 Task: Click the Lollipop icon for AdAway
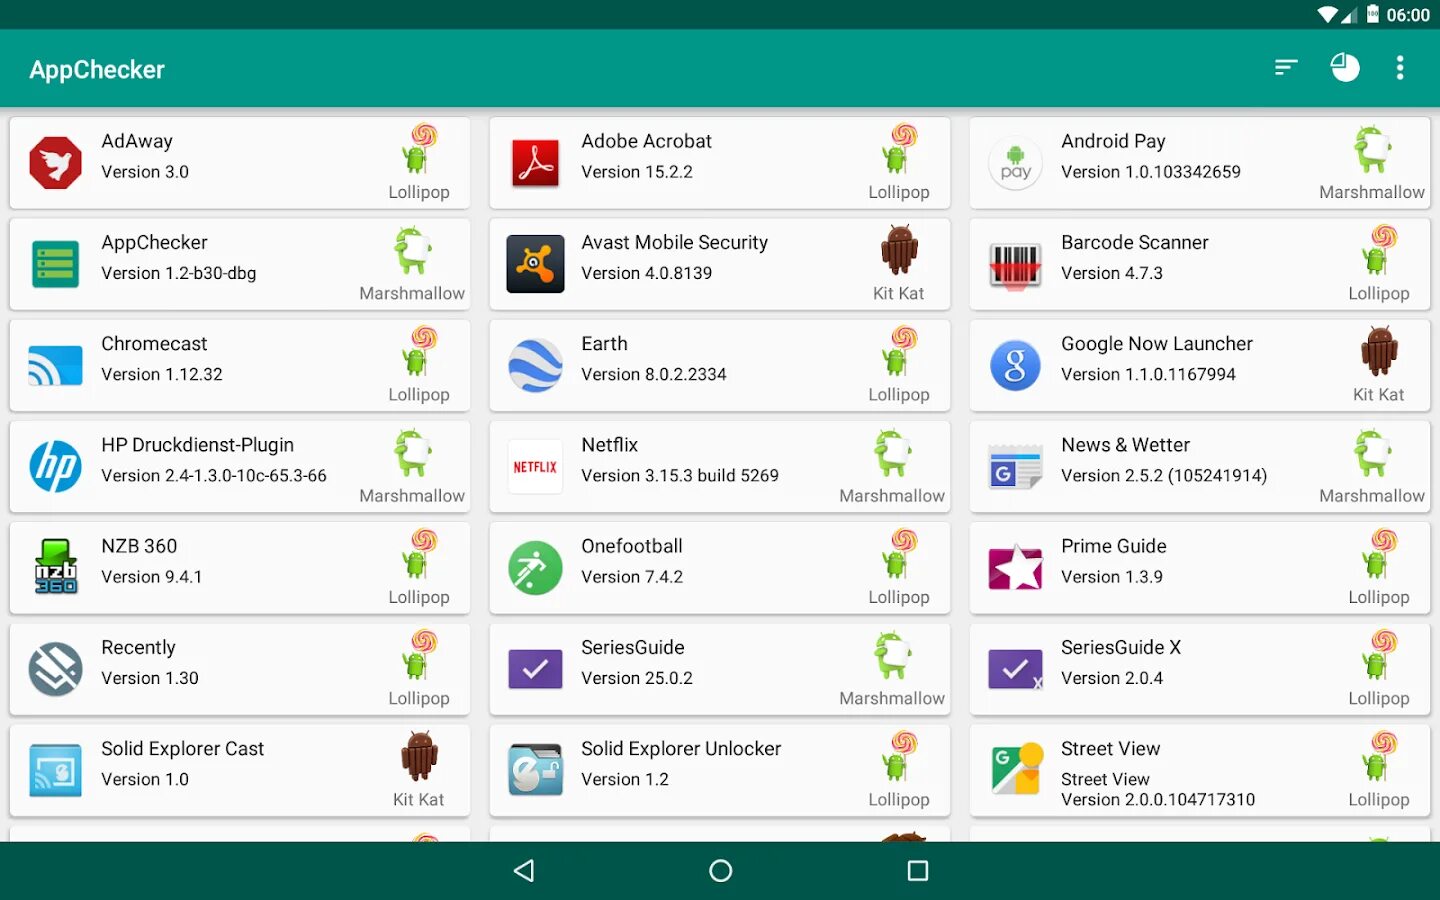420,149
